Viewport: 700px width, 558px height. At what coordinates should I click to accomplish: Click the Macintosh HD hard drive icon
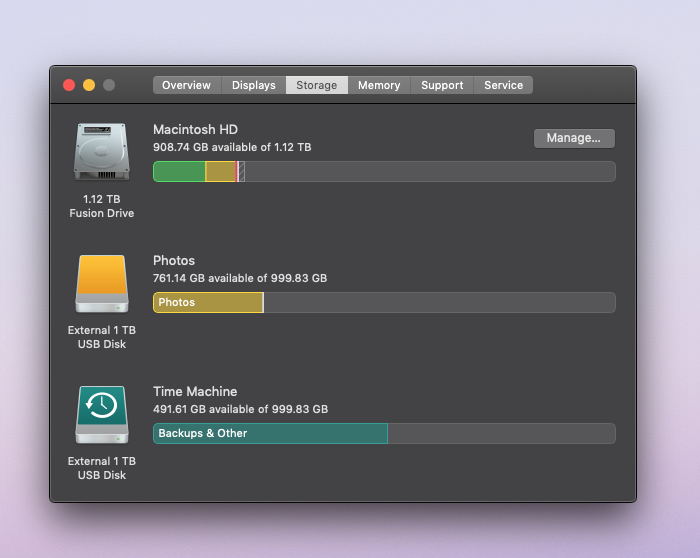point(102,152)
